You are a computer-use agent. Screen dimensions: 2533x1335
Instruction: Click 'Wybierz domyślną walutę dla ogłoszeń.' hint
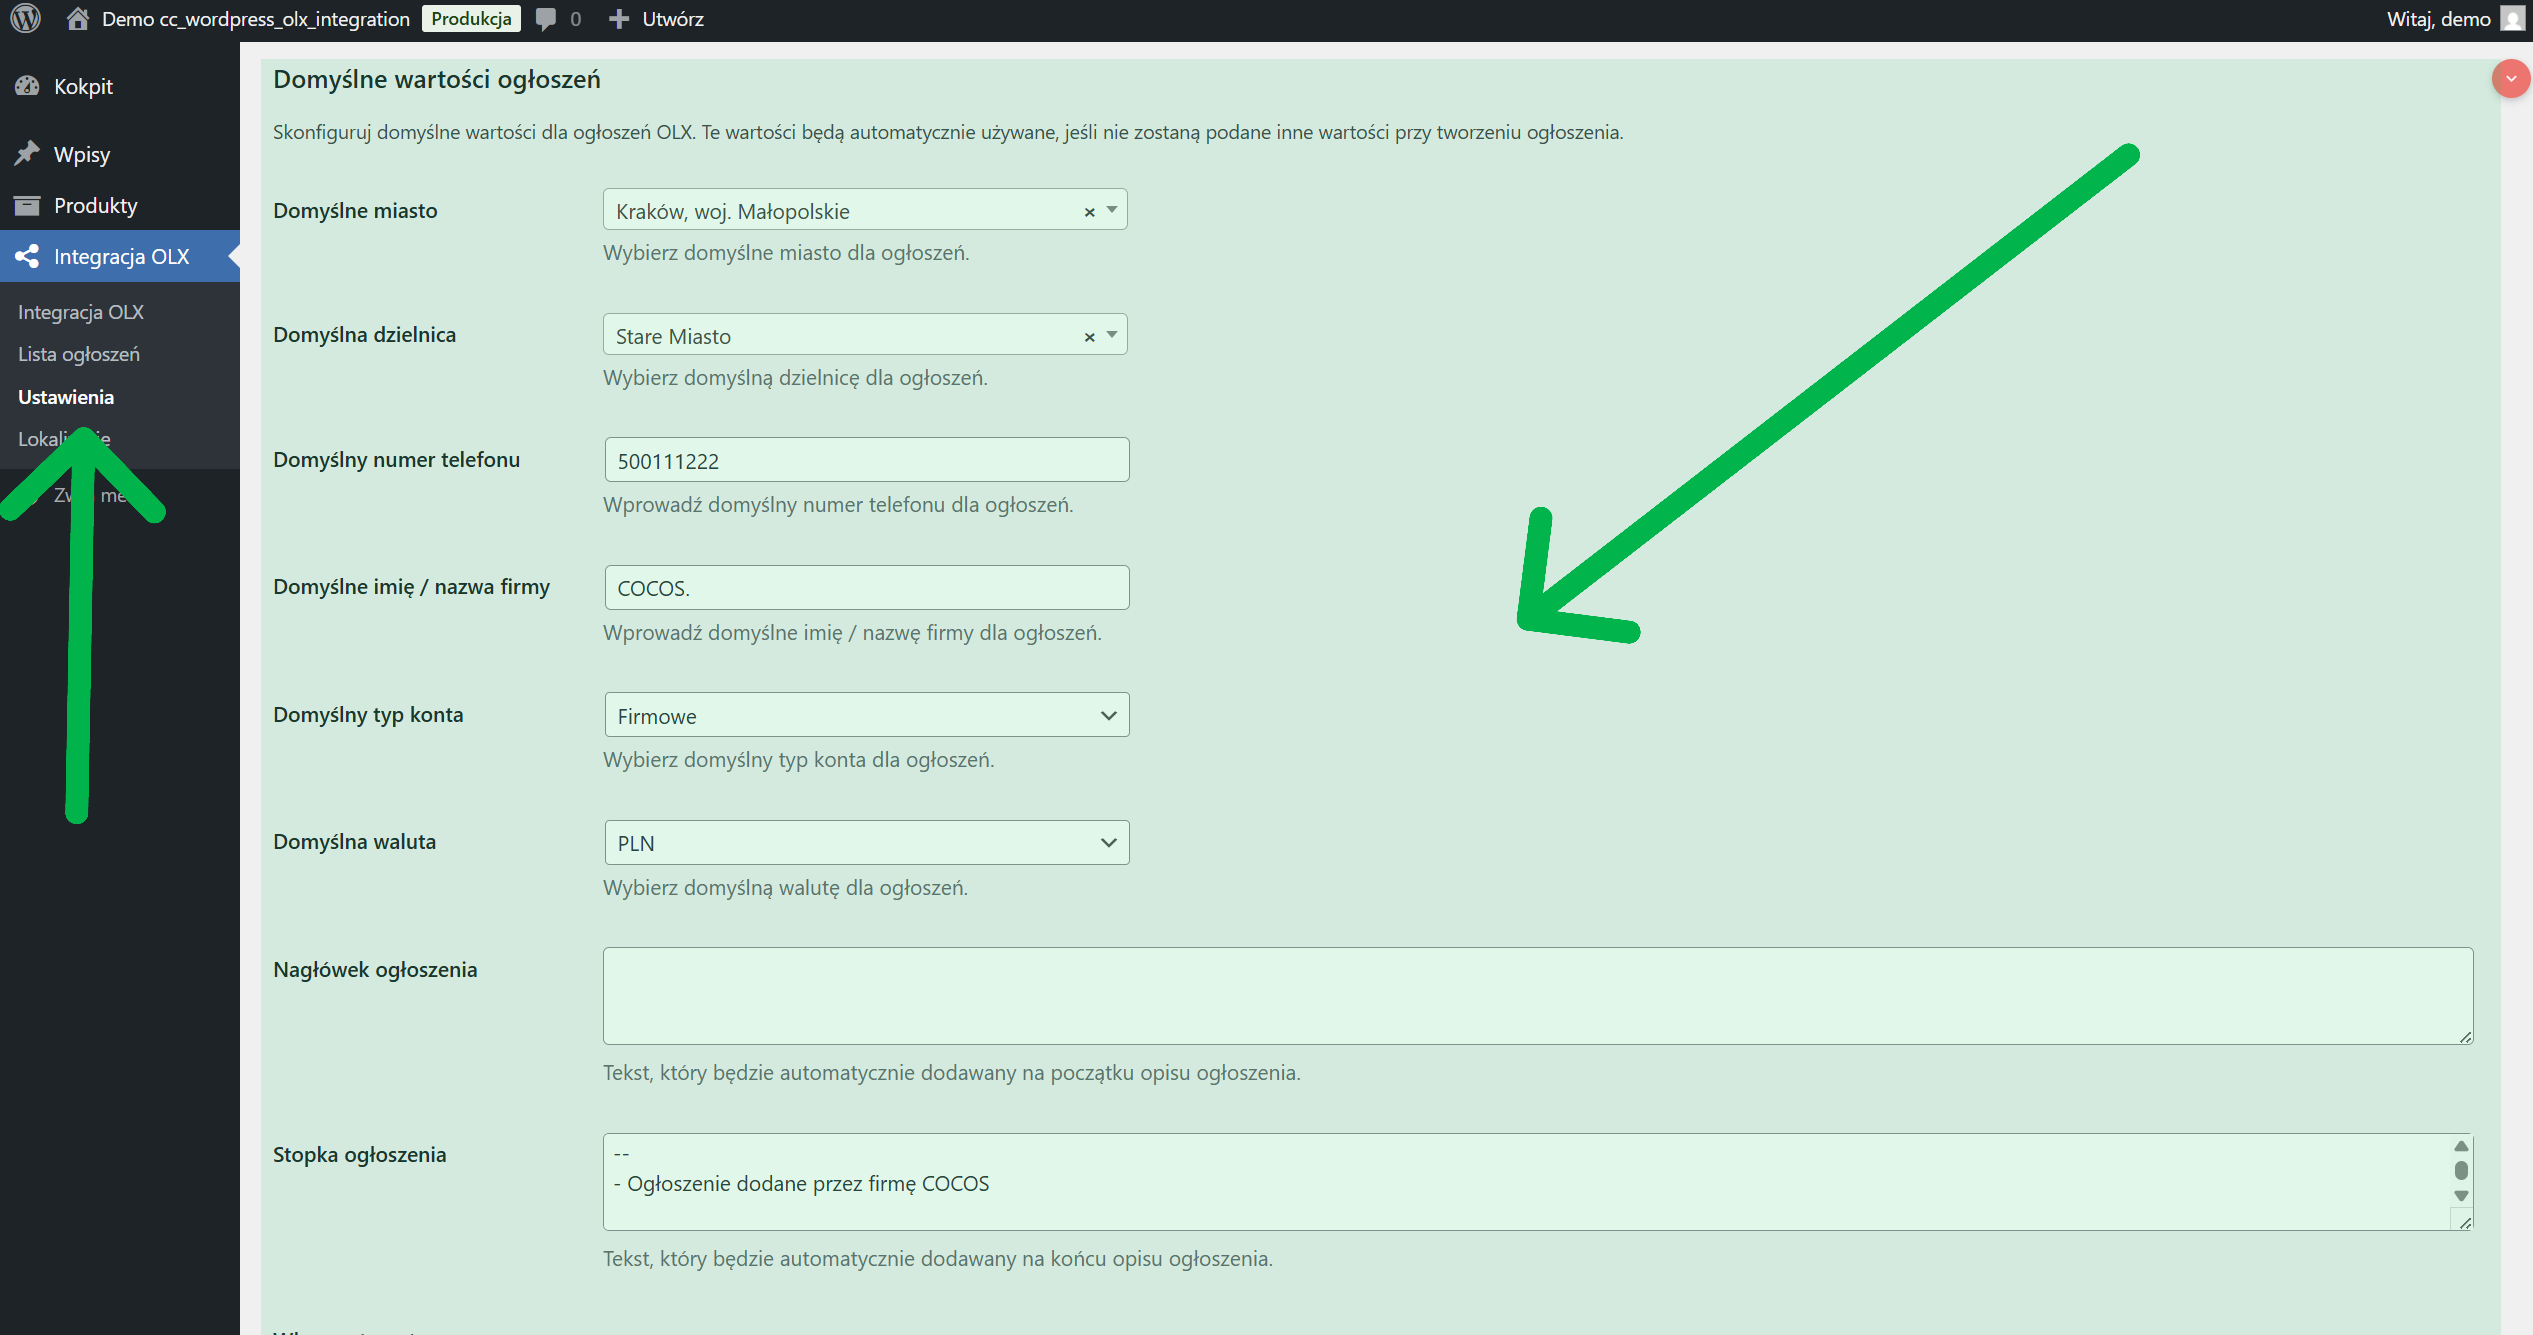click(x=785, y=888)
